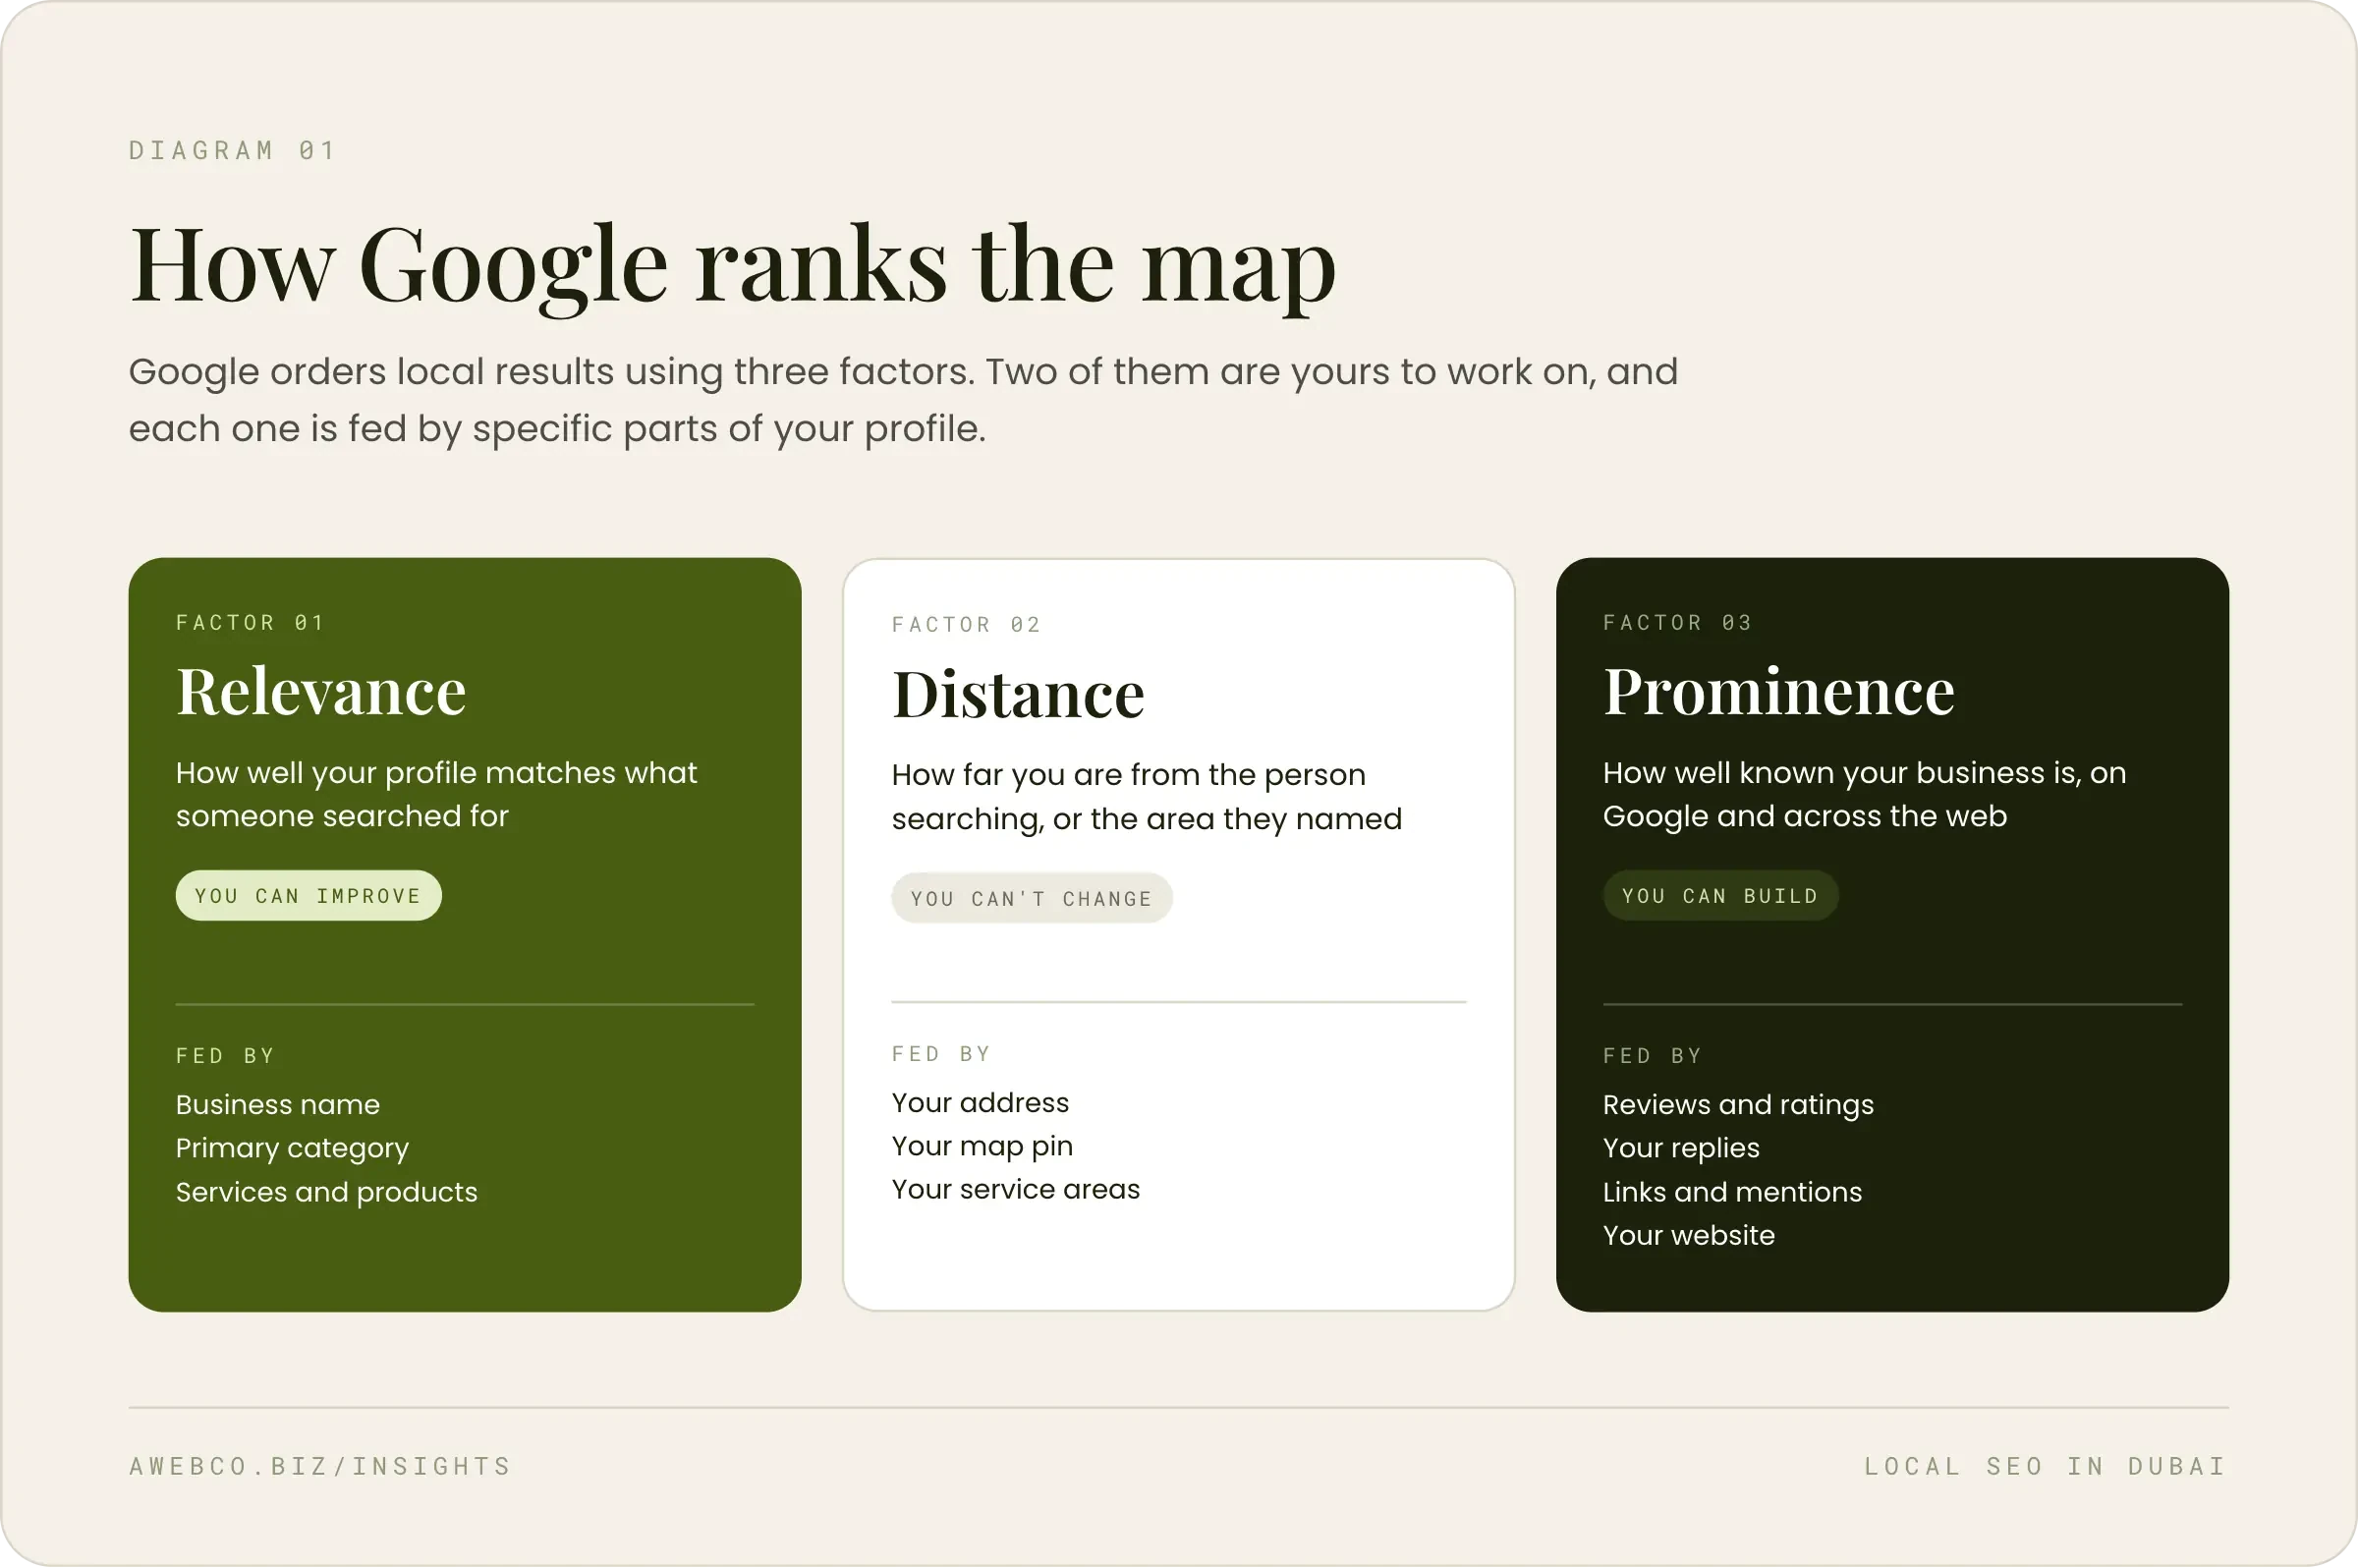This screenshot has width=2358, height=1568.
Task: Select the 'Business name' item
Action: [x=278, y=1105]
